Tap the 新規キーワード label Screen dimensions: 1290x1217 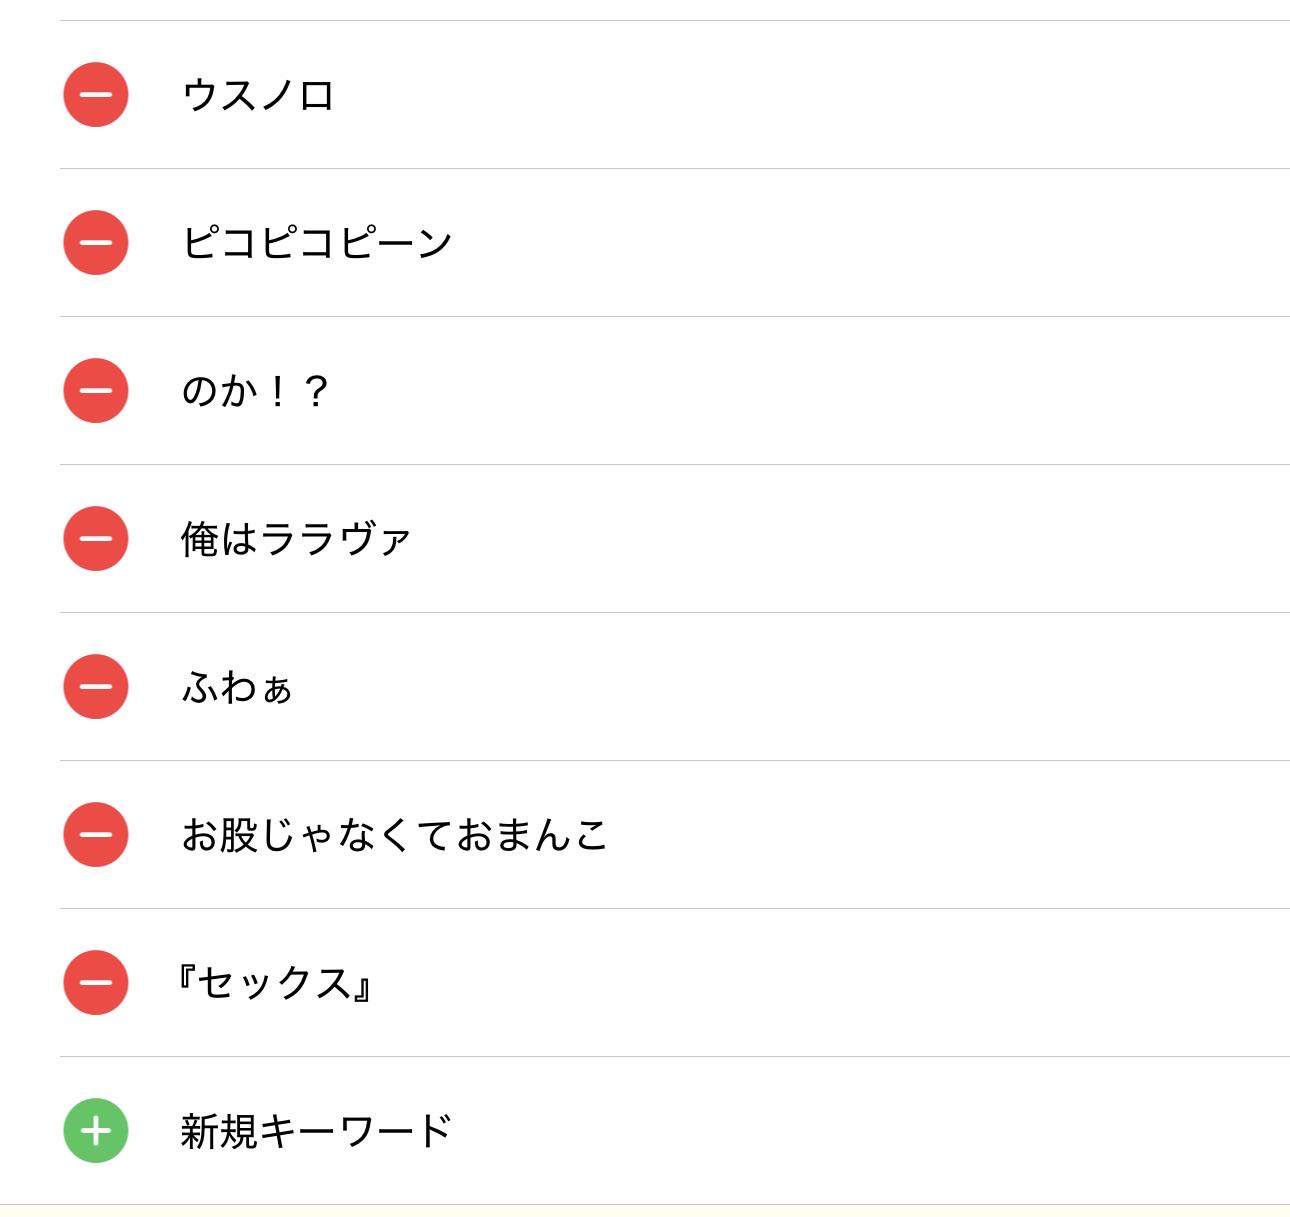pyautogui.click(x=316, y=1131)
